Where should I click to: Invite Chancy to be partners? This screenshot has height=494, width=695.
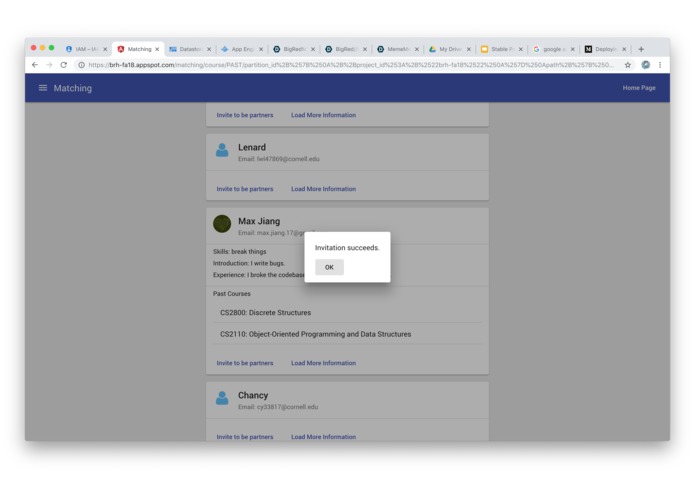coord(245,437)
